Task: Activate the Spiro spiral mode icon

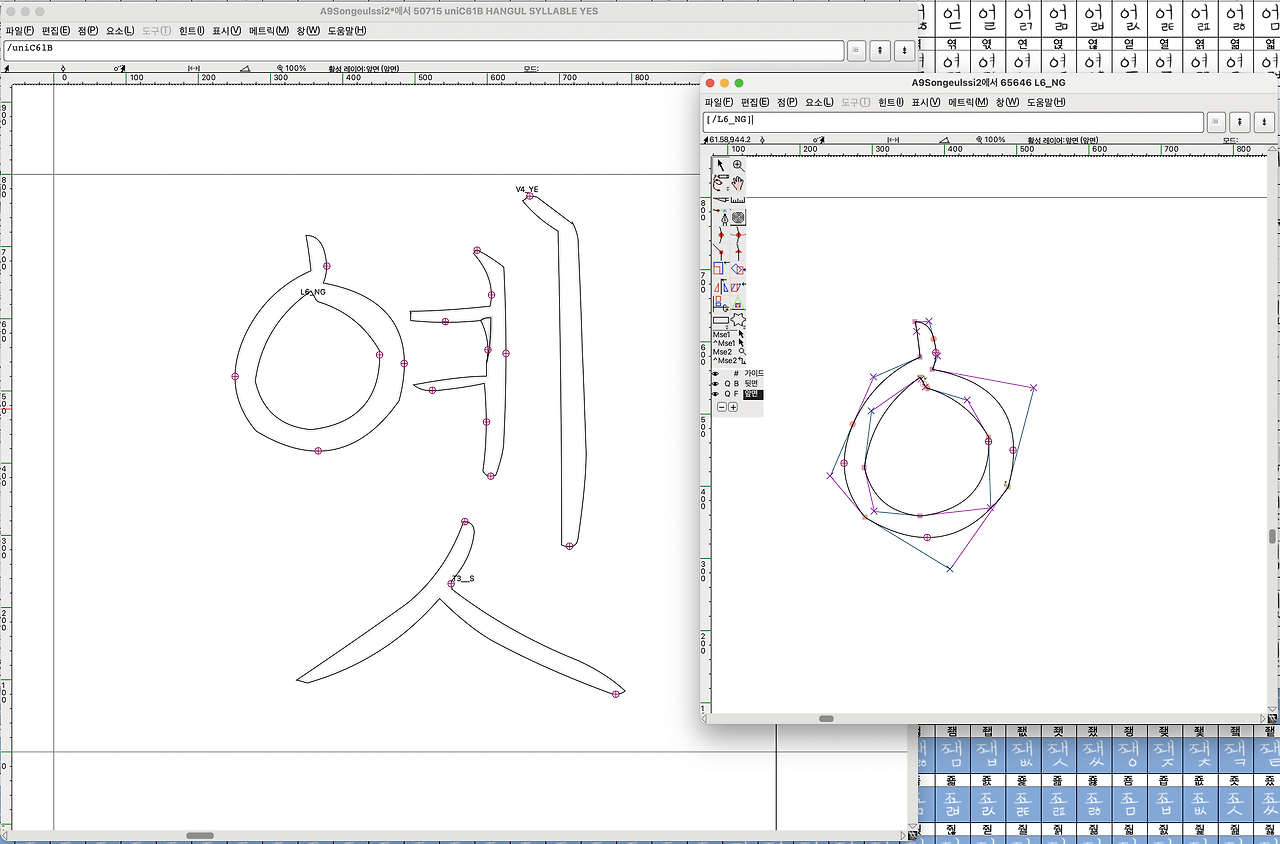Action: (738, 217)
